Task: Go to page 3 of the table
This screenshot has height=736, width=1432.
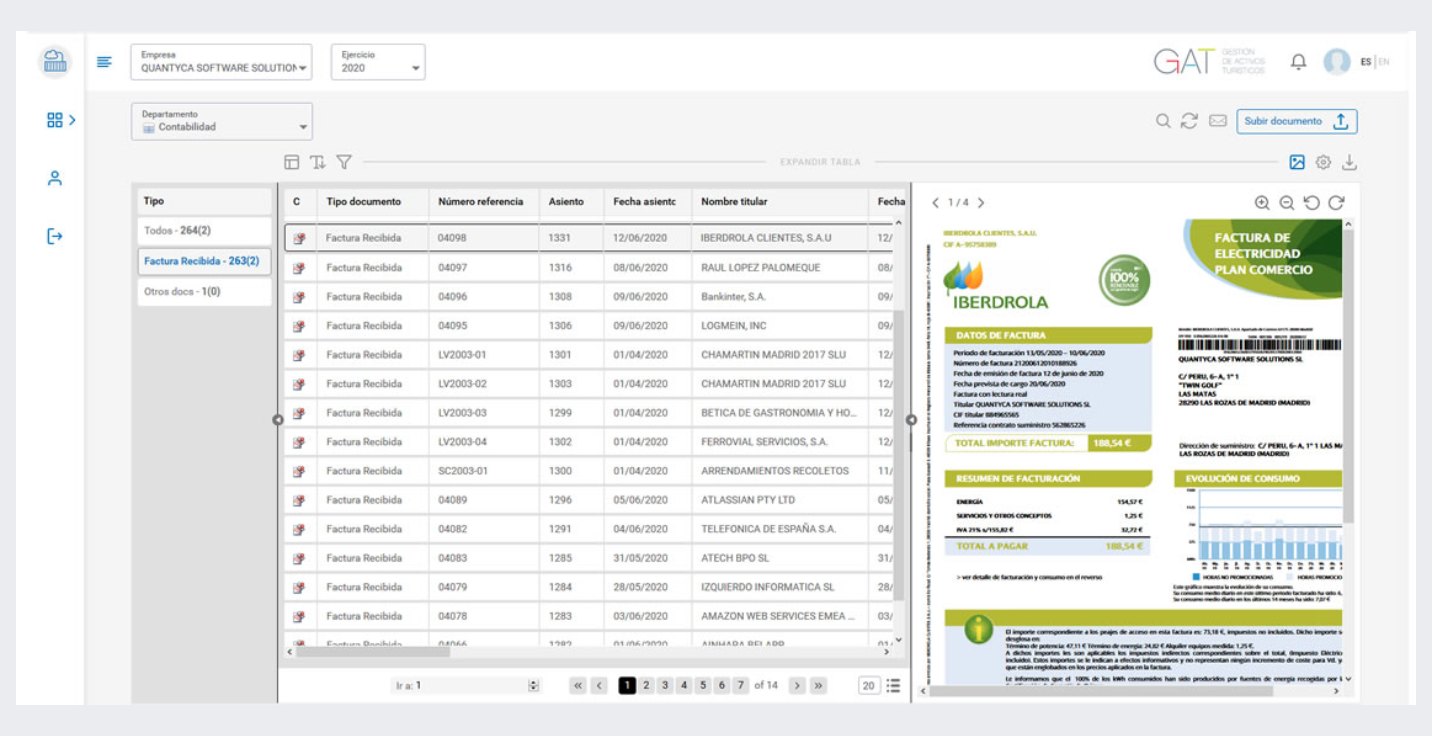Action: [665, 685]
